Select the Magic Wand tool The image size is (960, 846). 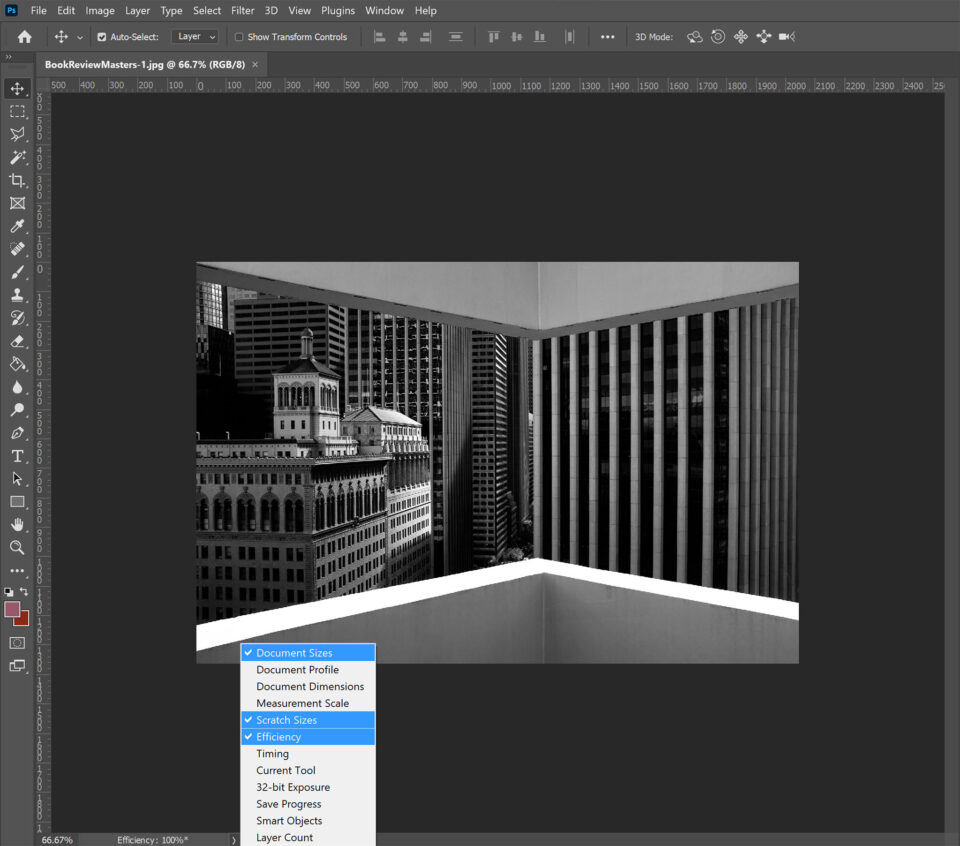pyautogui.click(x=17, y=158)
